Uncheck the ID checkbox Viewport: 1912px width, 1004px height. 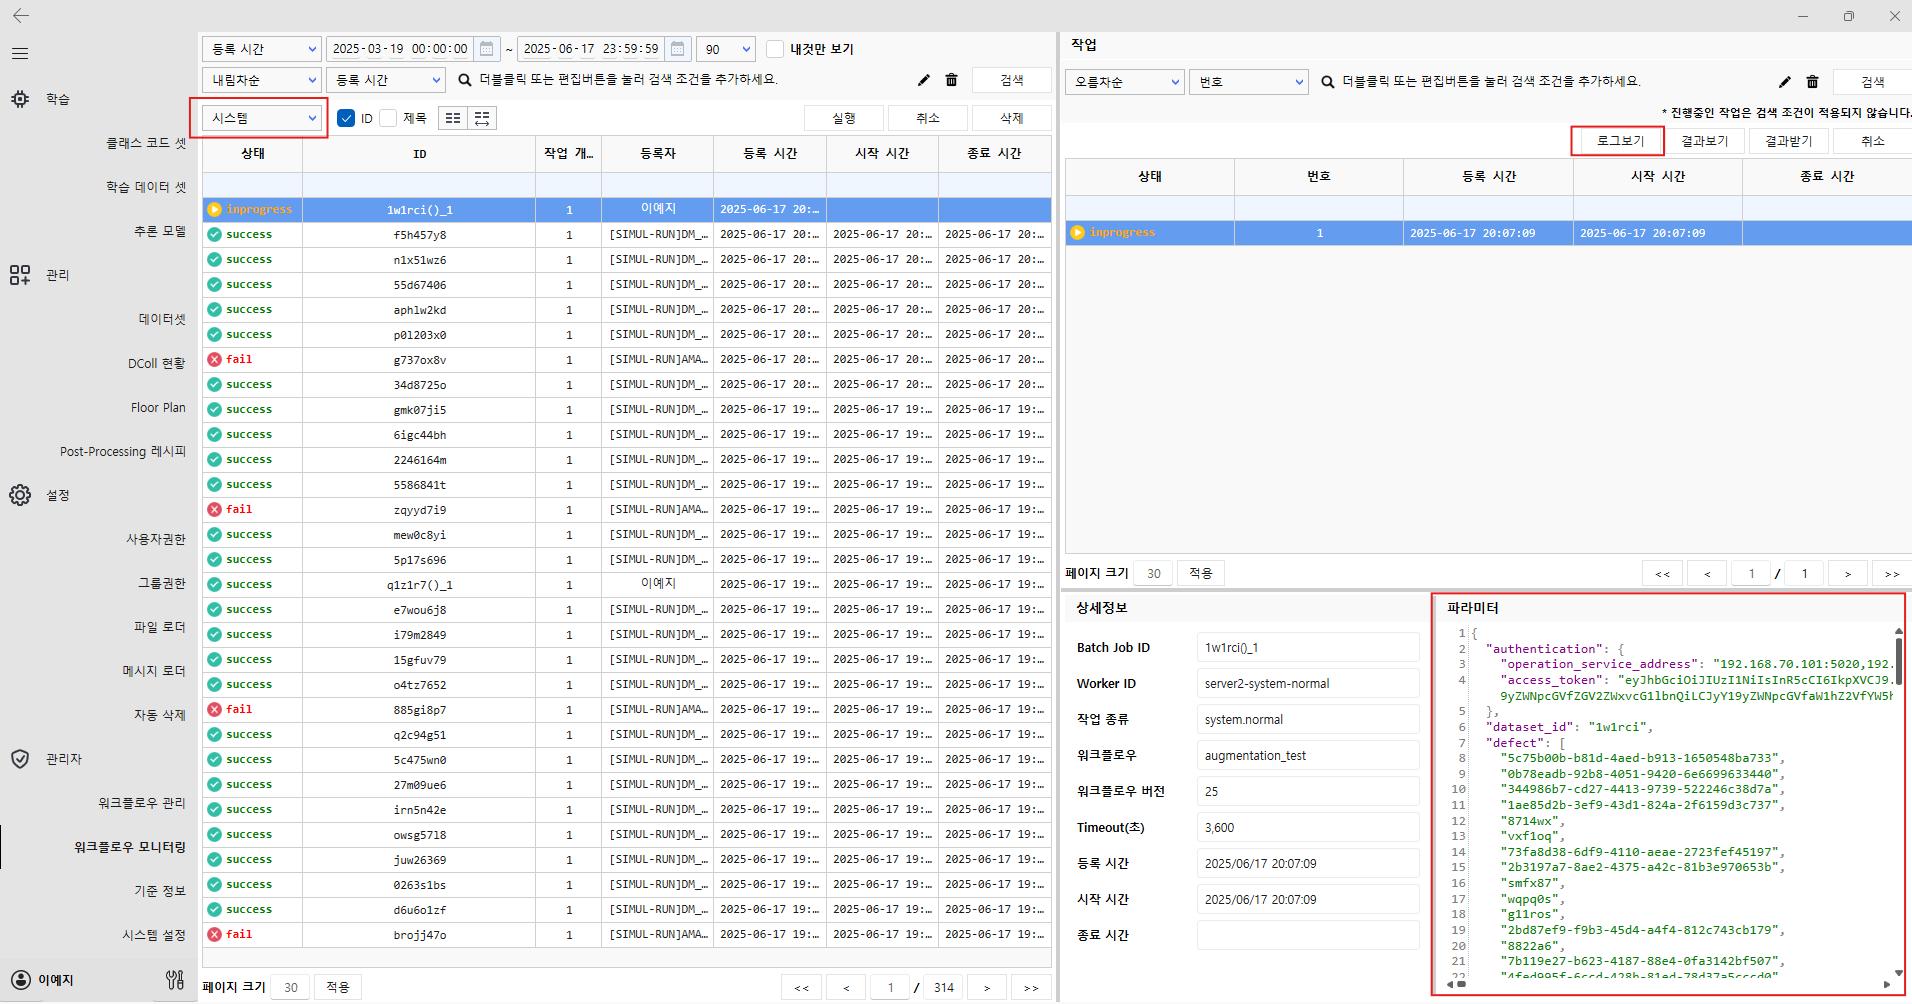pyautogui.click(x=346, y=119)
